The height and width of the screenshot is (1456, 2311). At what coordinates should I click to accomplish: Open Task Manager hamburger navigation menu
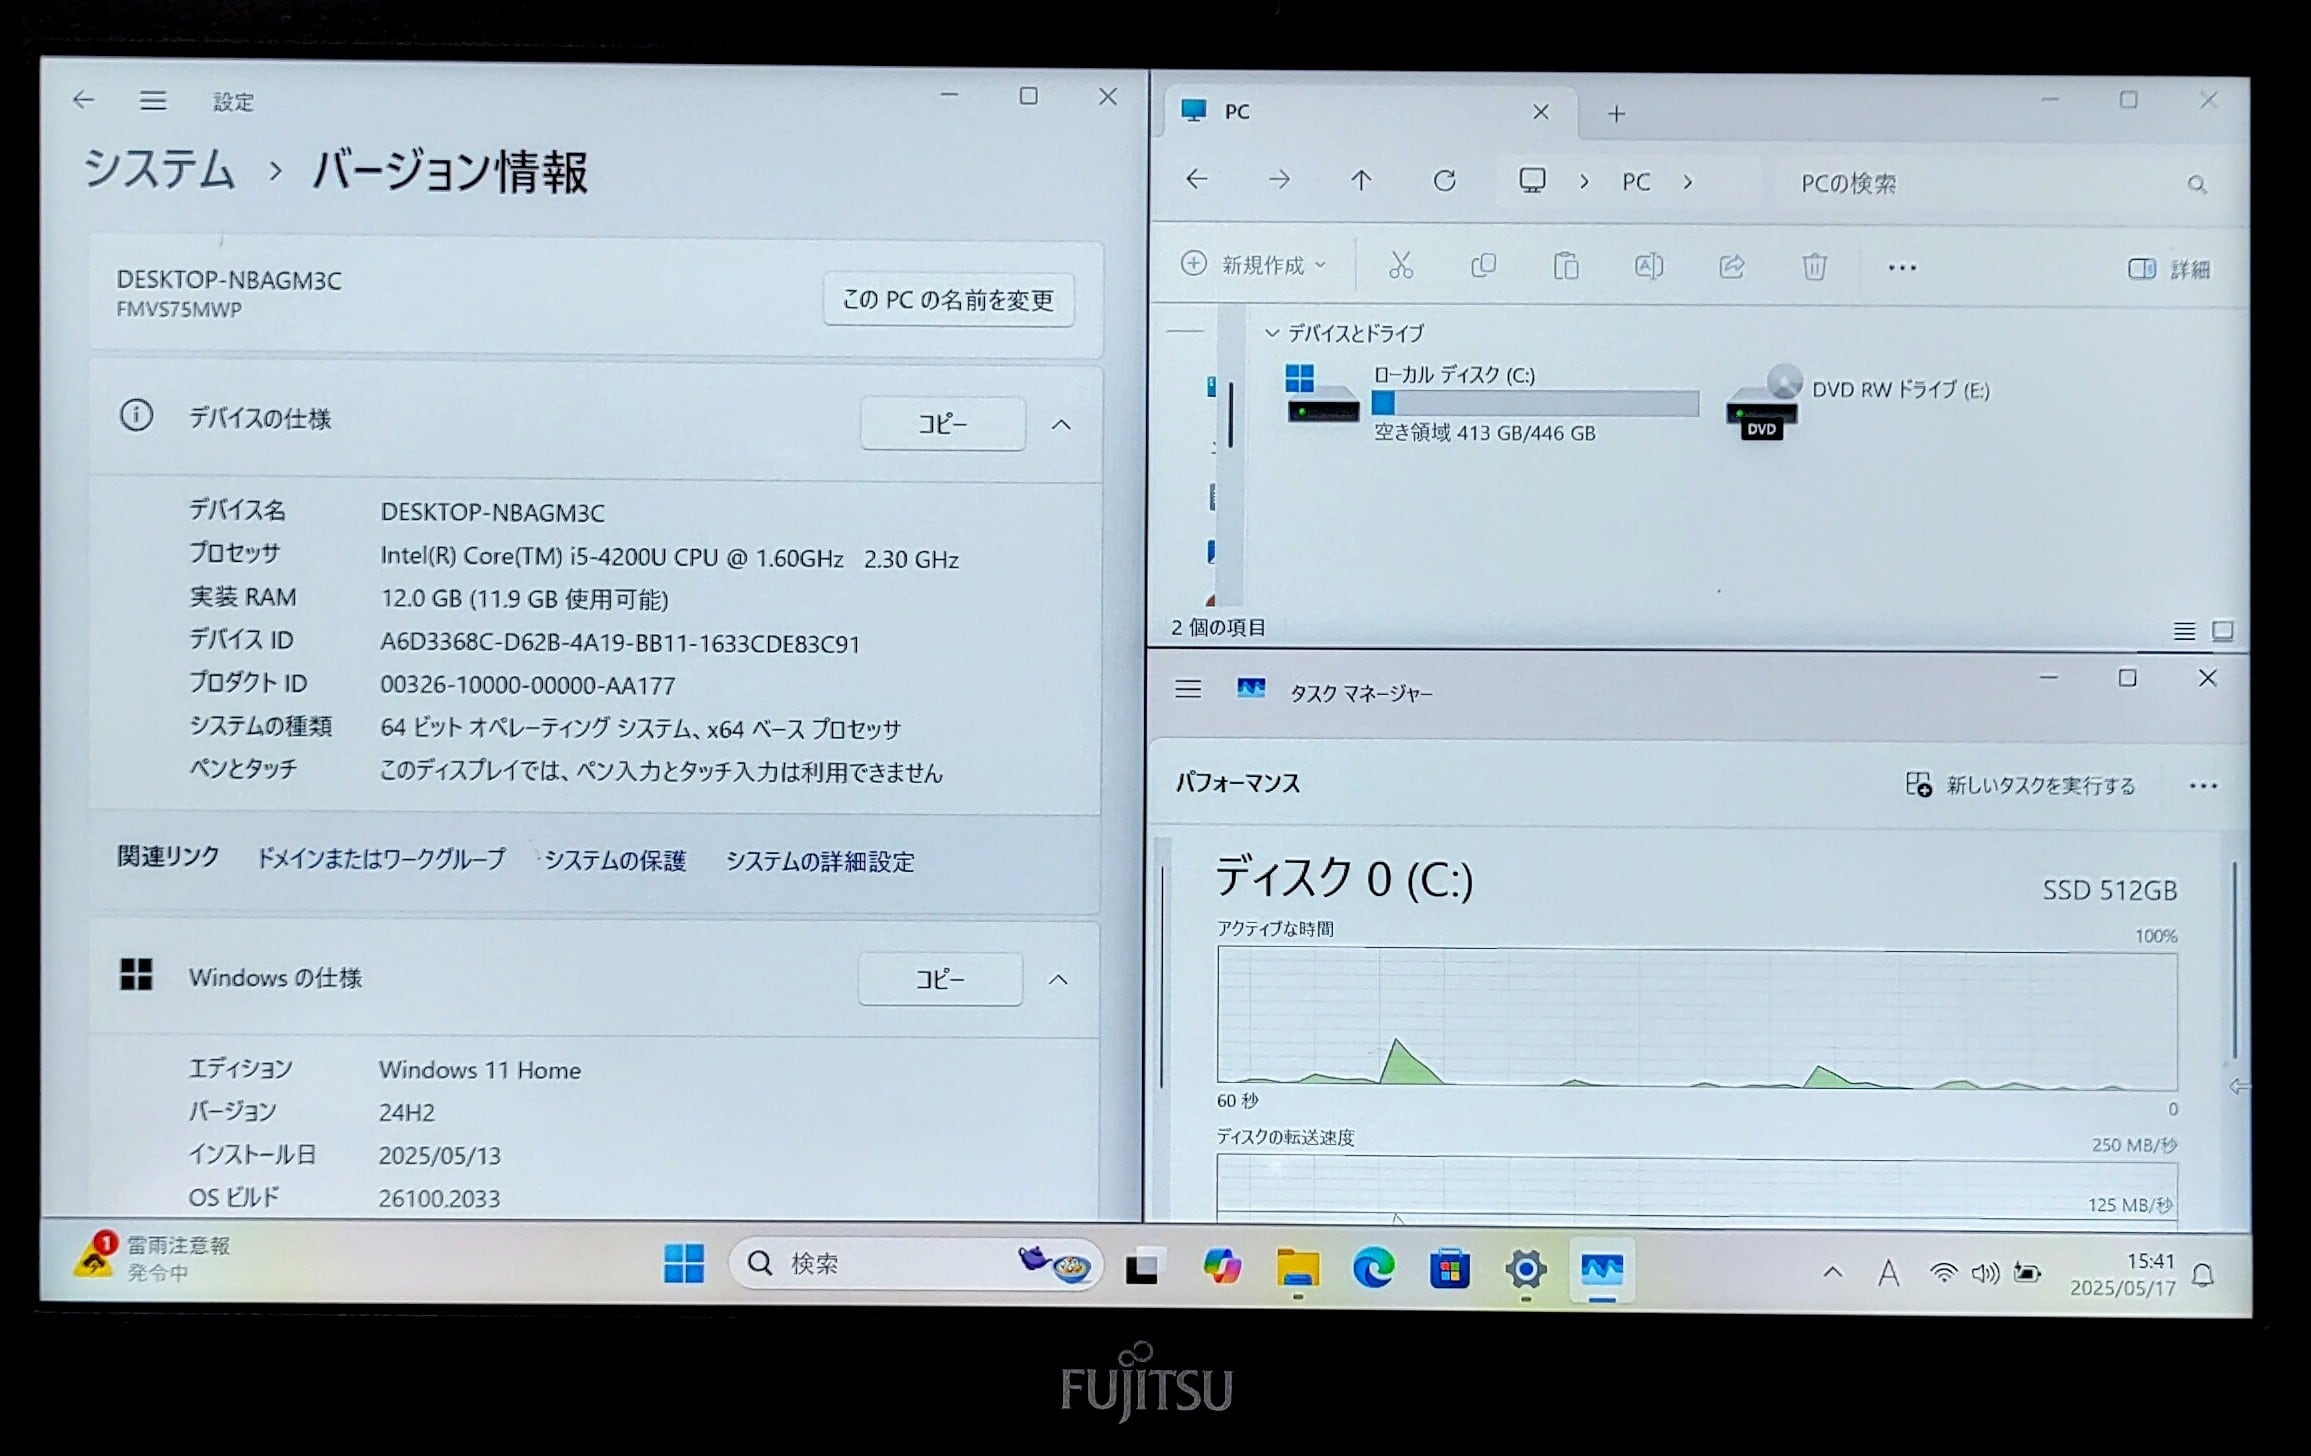pos(1188,689)
